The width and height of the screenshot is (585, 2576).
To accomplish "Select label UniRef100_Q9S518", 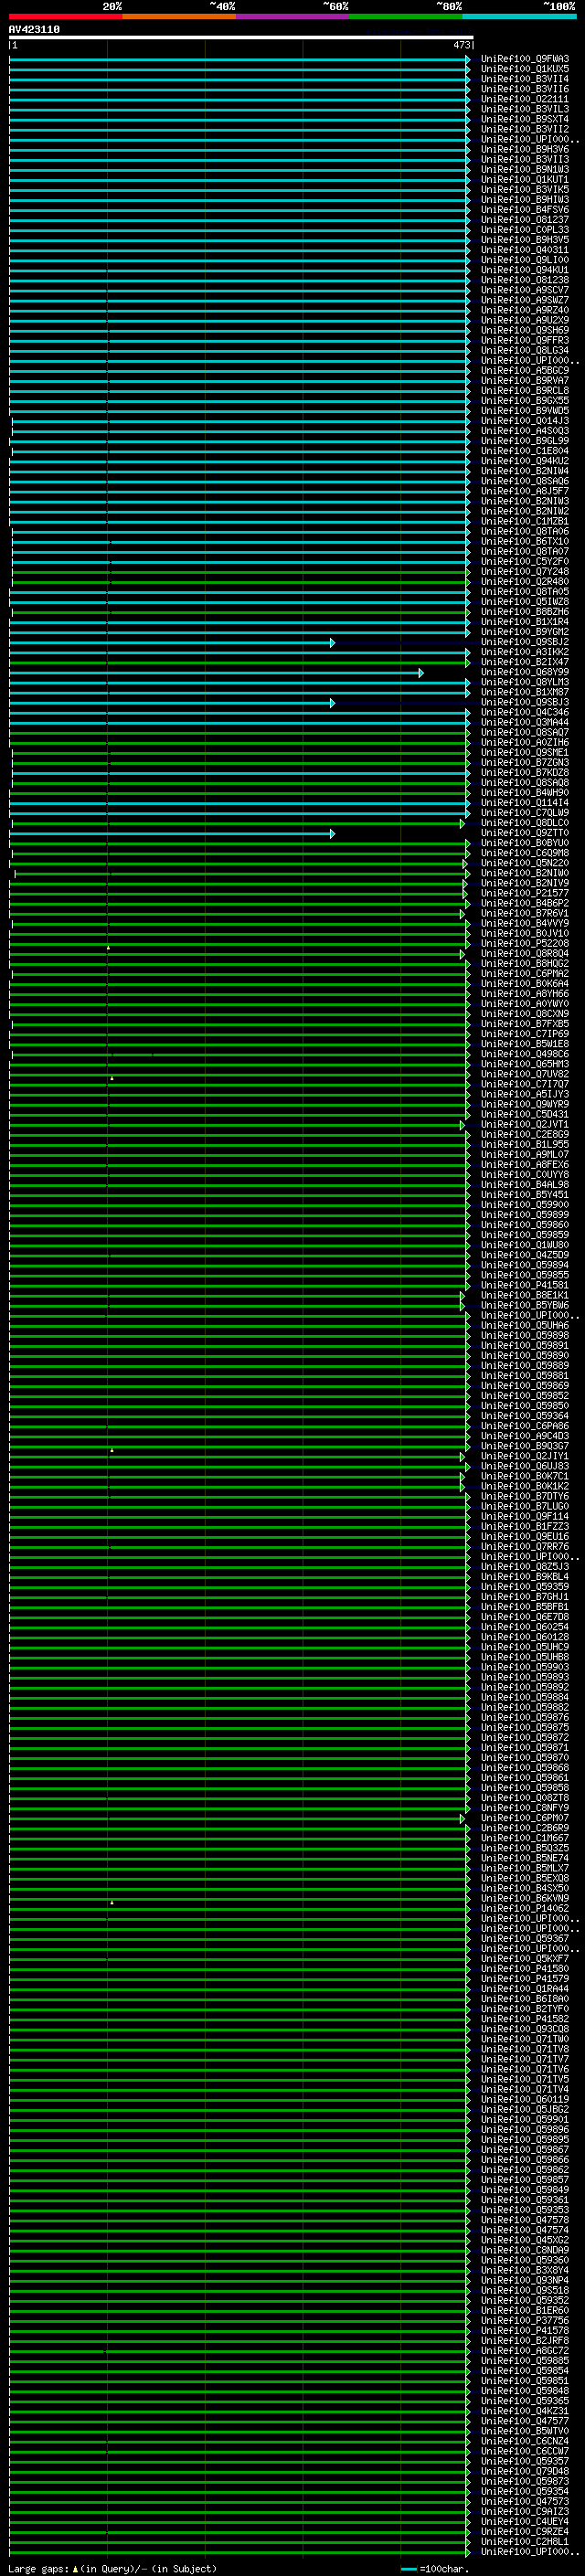I will (525, 2290).
